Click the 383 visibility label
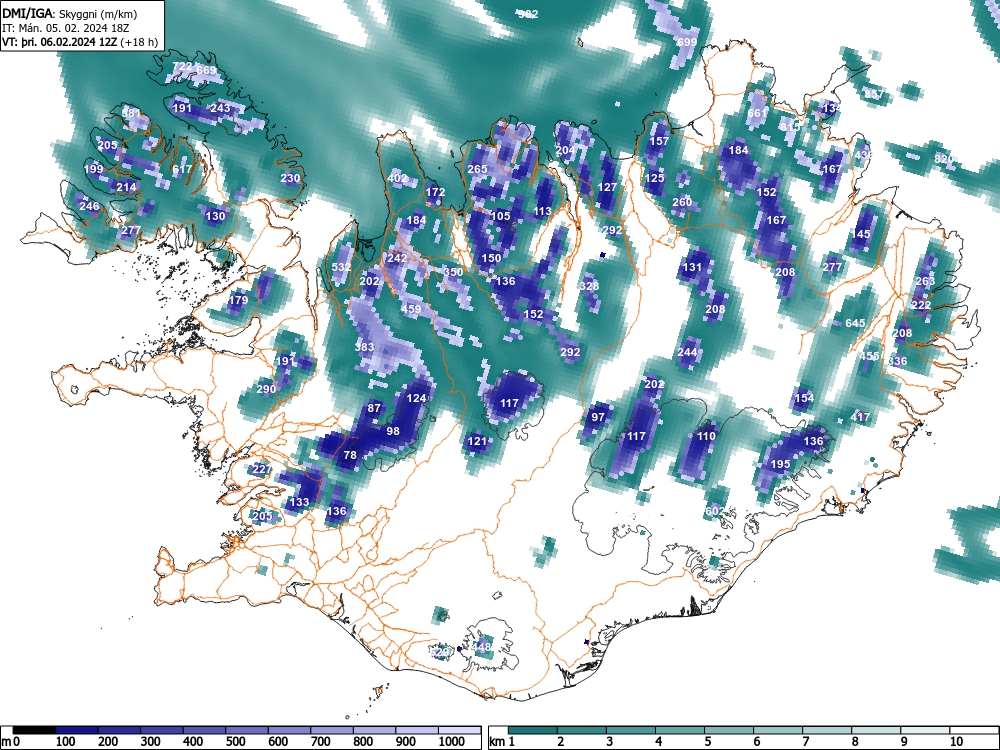The image size is (1000, 750). click(x=364, y=347)
